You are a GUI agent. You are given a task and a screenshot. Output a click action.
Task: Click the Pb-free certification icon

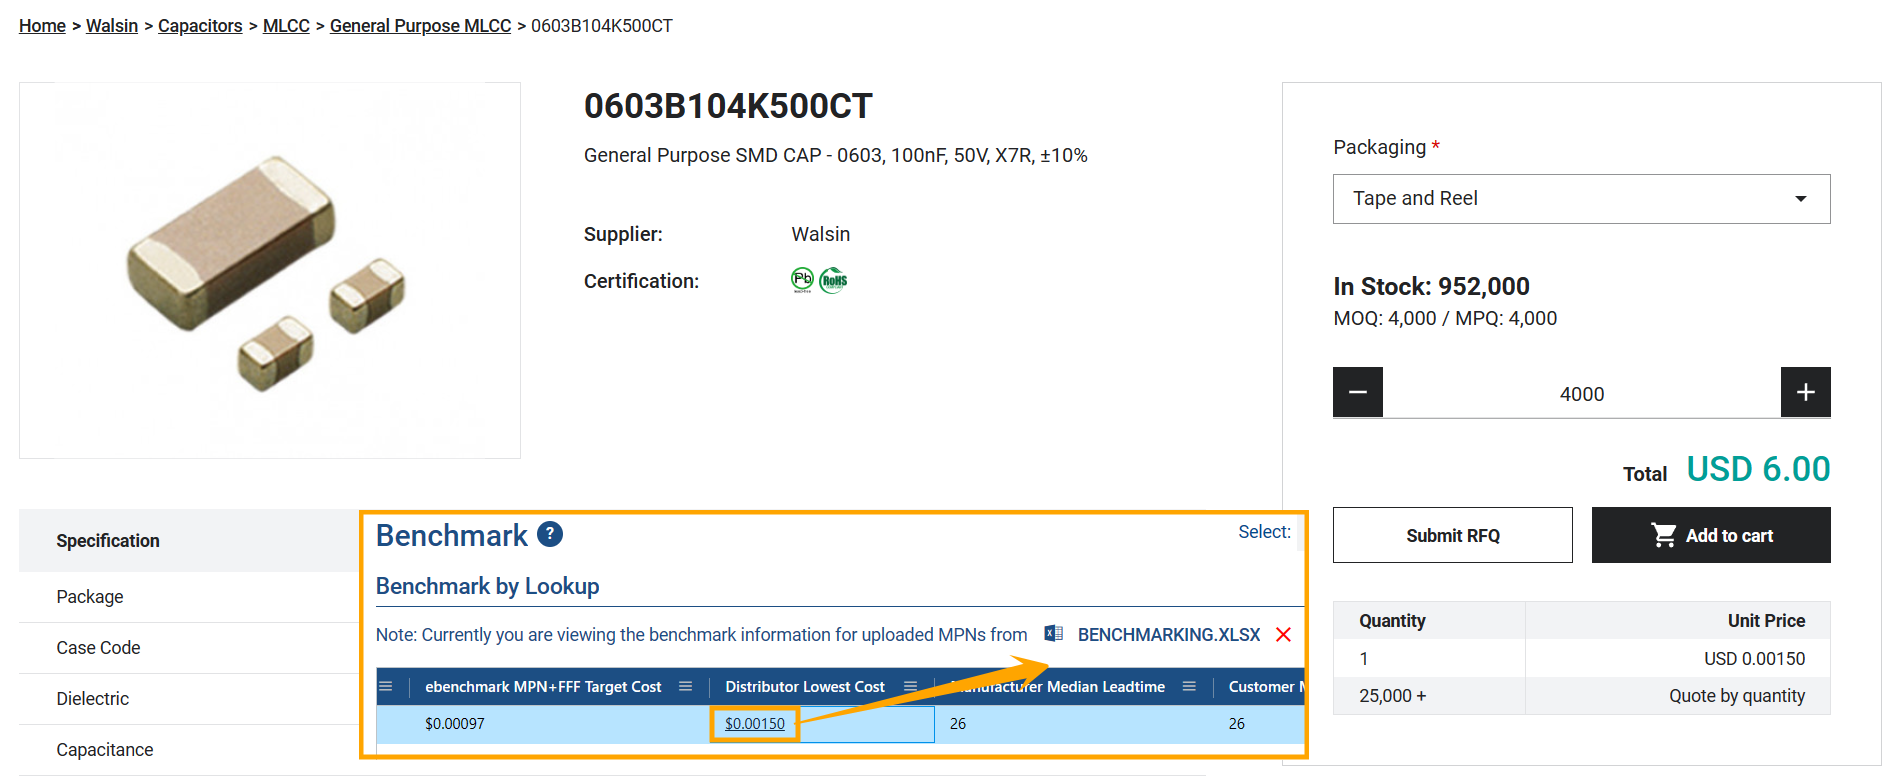(x=802, y=280)
